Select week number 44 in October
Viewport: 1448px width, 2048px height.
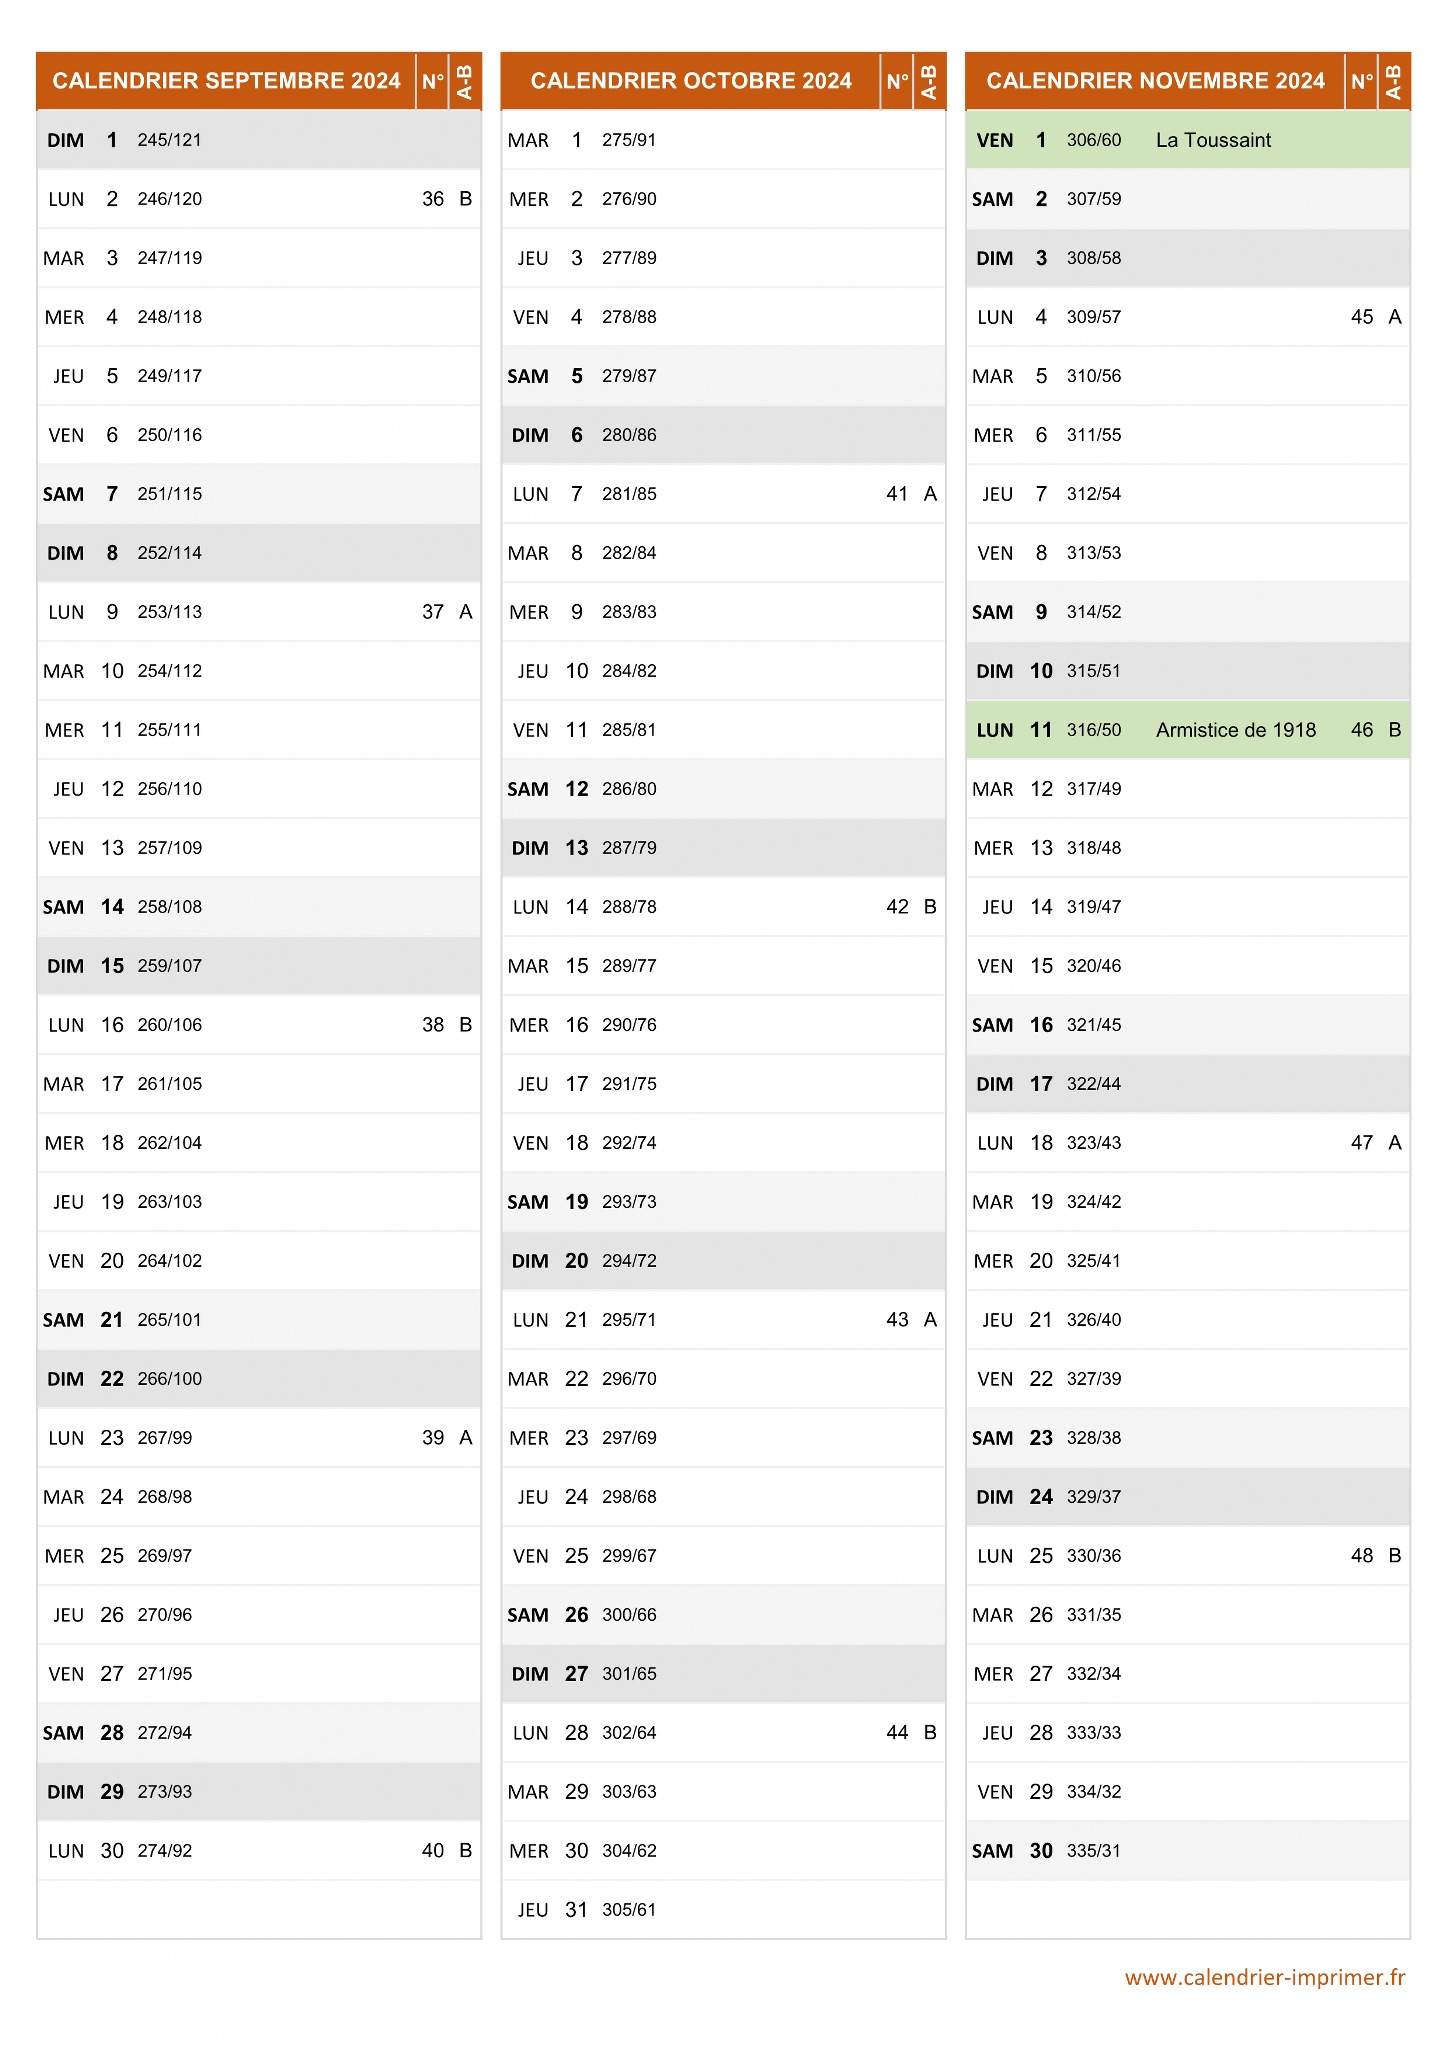(x=897, y=1733)
